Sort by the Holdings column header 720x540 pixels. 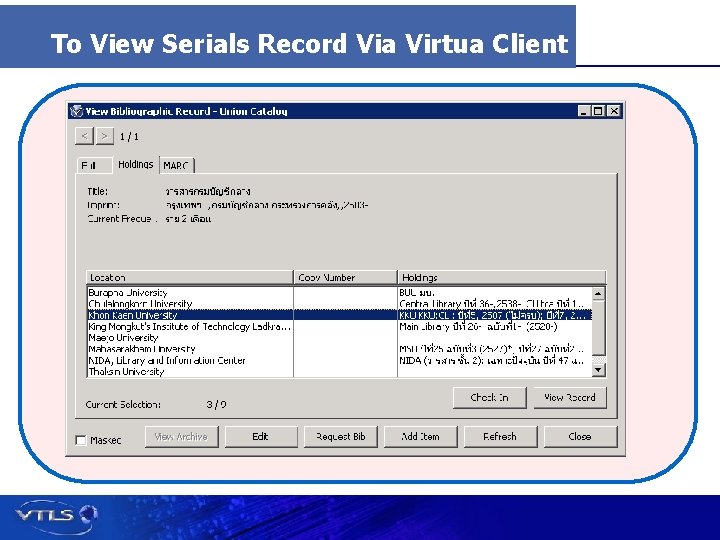(x=502, y=277)
